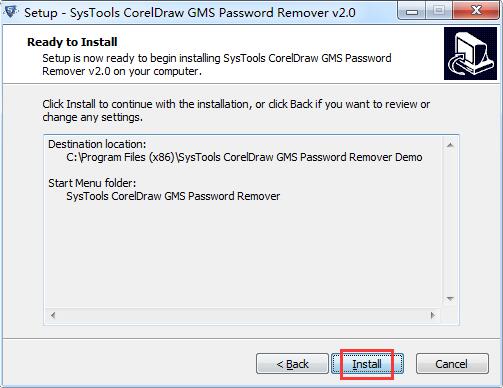The height and width of the screenshot is (388, 503).
Task: Click the Start Menu folder name line
Action: tap(173, 196)
